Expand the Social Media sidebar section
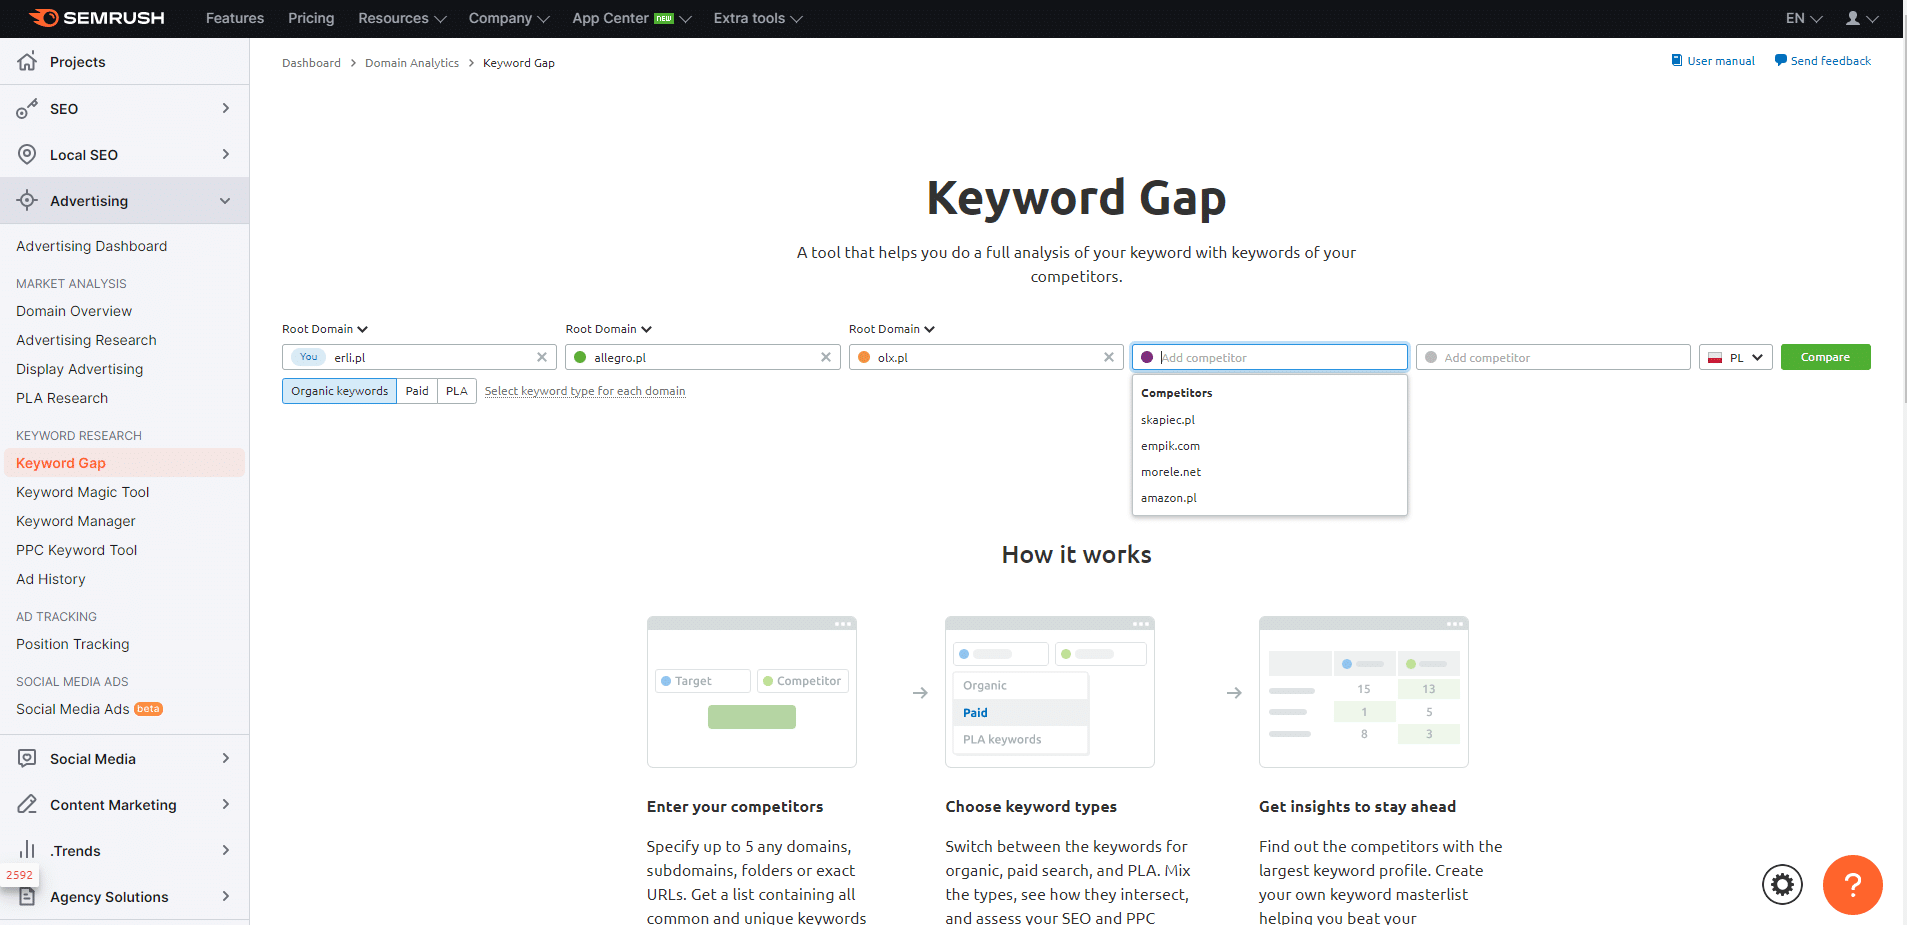Viewport: 1907px width, 925px height. tap(226, 758)
